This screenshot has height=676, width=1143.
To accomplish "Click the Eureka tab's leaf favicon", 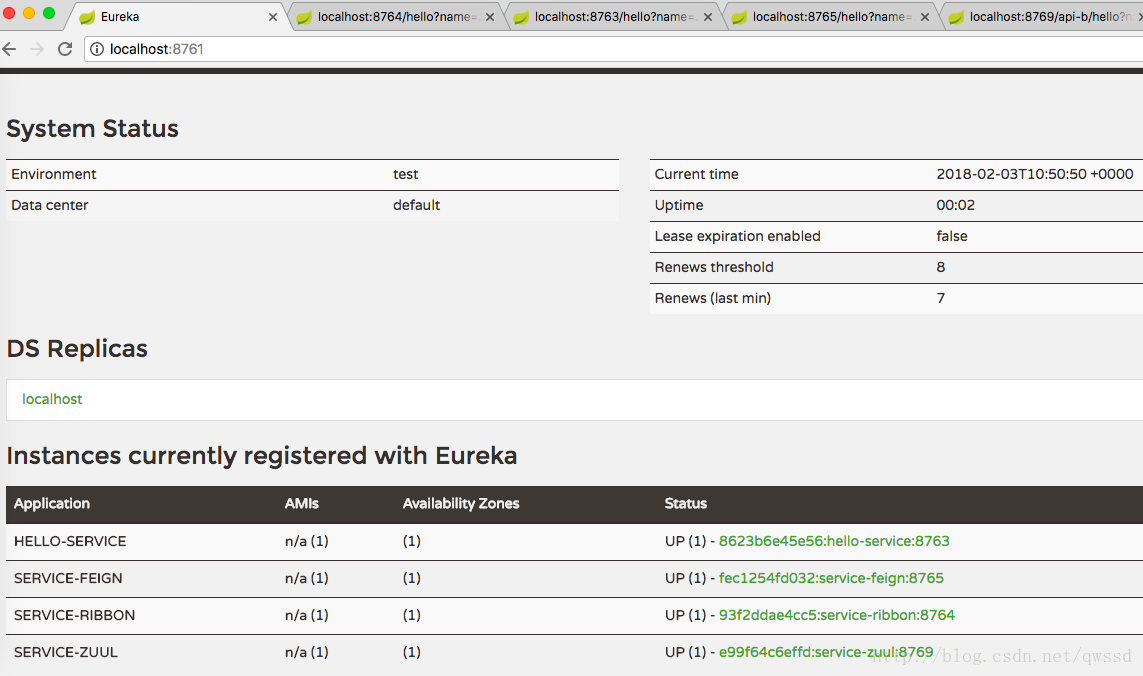I will point(87,17).
